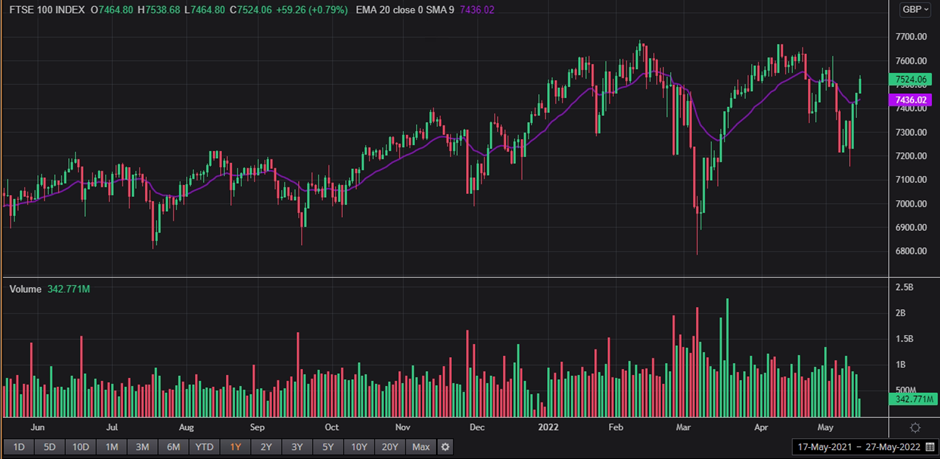
Task: Click the O7464.80 open value
Action: pyautogui.click(x=112, y=10)
